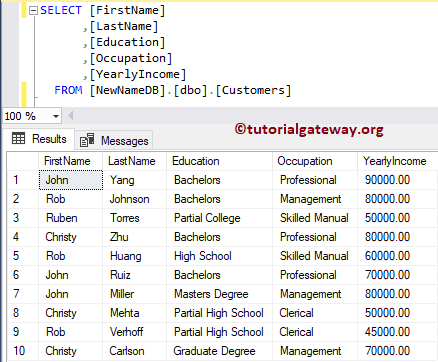The image size is (438, 362).
Task: Click Skilled Manual in Torres's row
Action: (x=315, y=218)
